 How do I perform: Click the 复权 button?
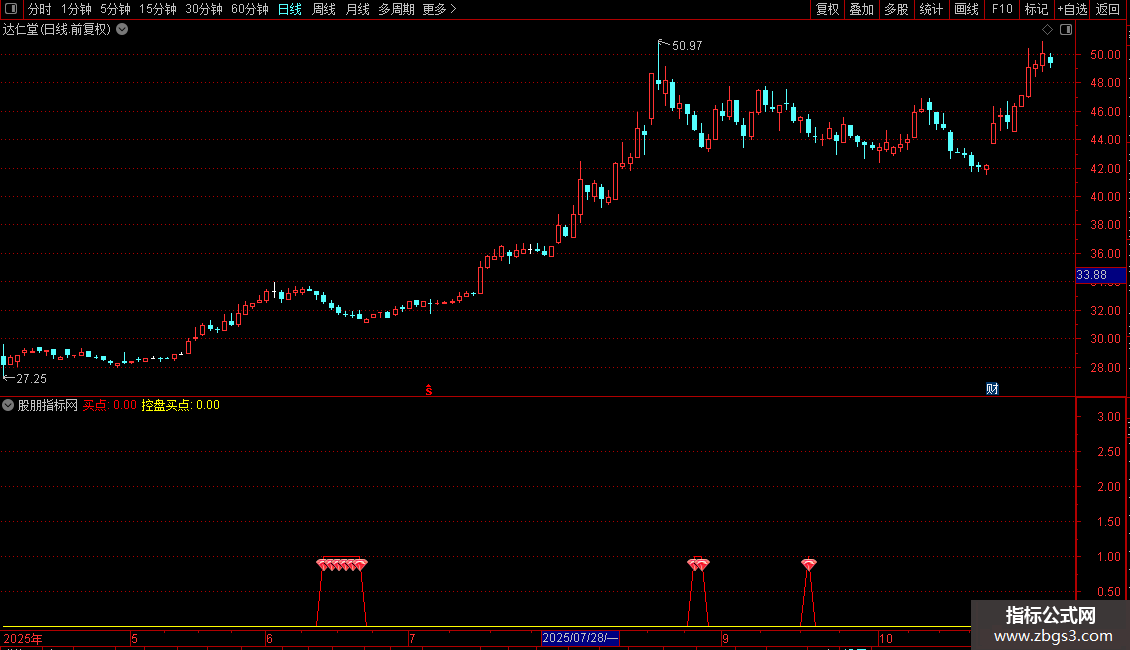pos(827,9)
